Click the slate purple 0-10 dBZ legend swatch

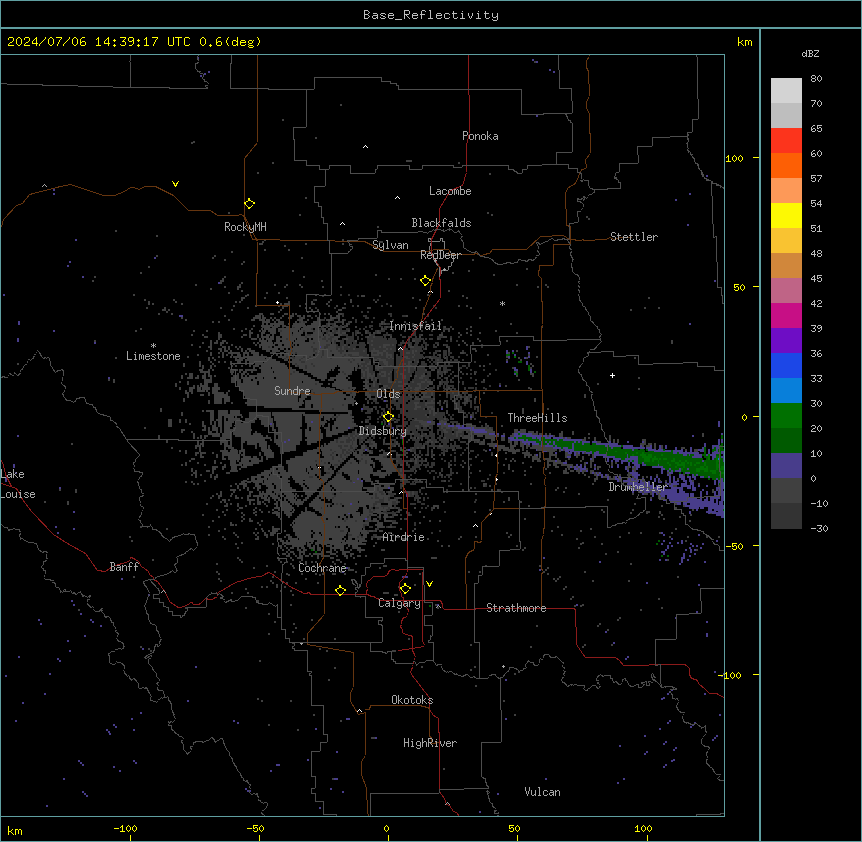(786, 466)
